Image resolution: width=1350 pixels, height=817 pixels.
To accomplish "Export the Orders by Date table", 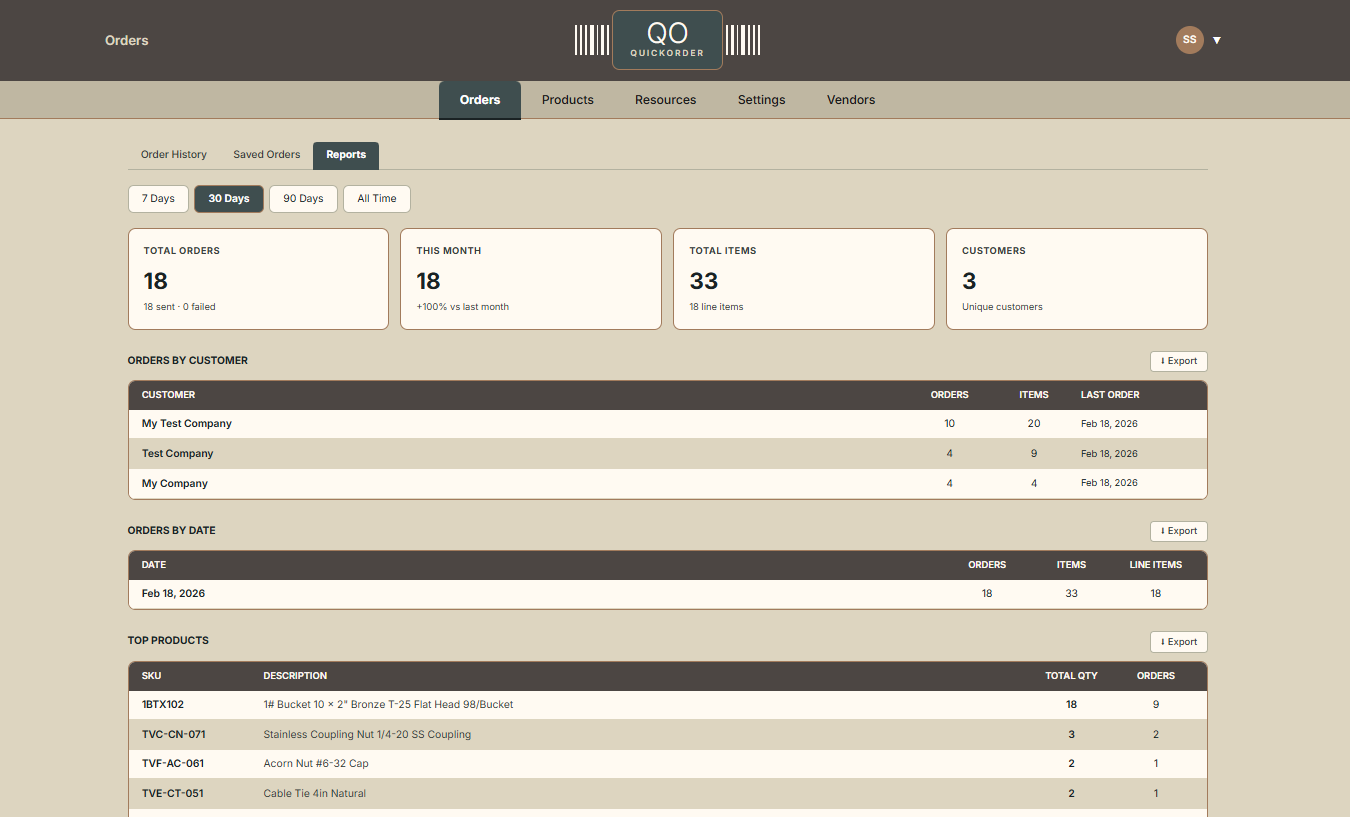I will click(1178, 531).
